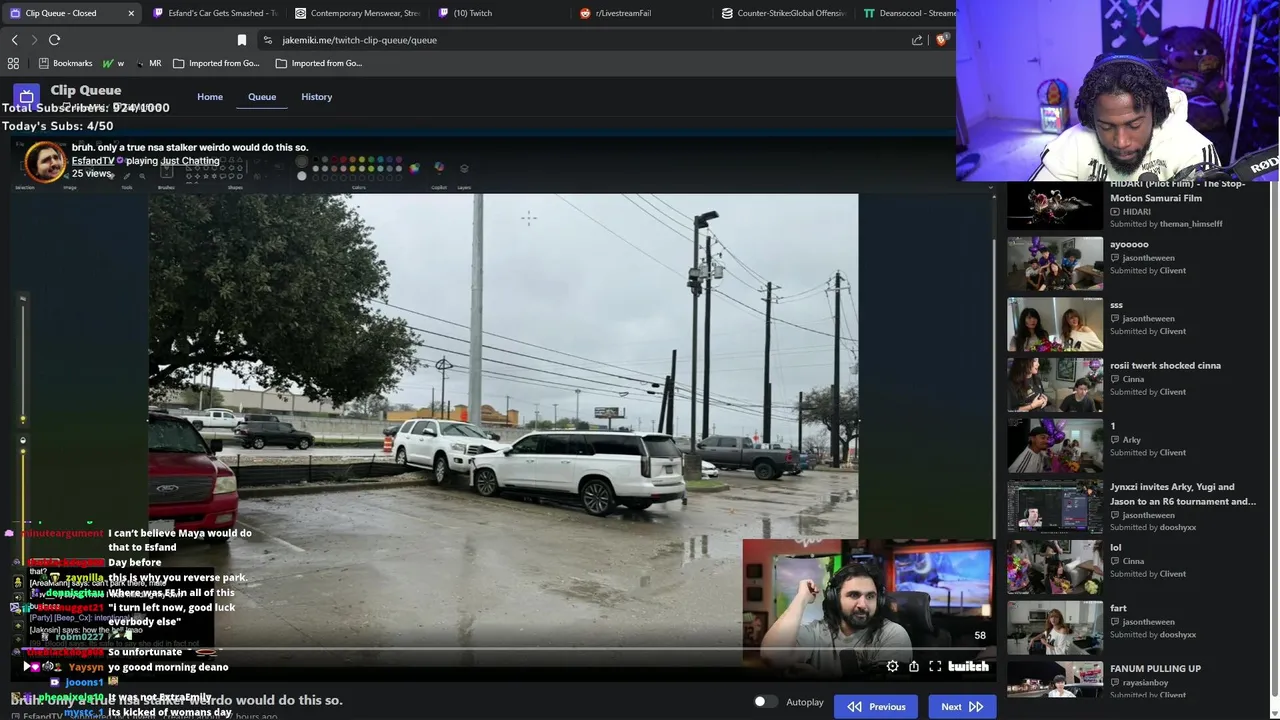Click 'Submitted by theman_himselff' text
This screenshot has height=720, width=1280.
click(1166, 224)
